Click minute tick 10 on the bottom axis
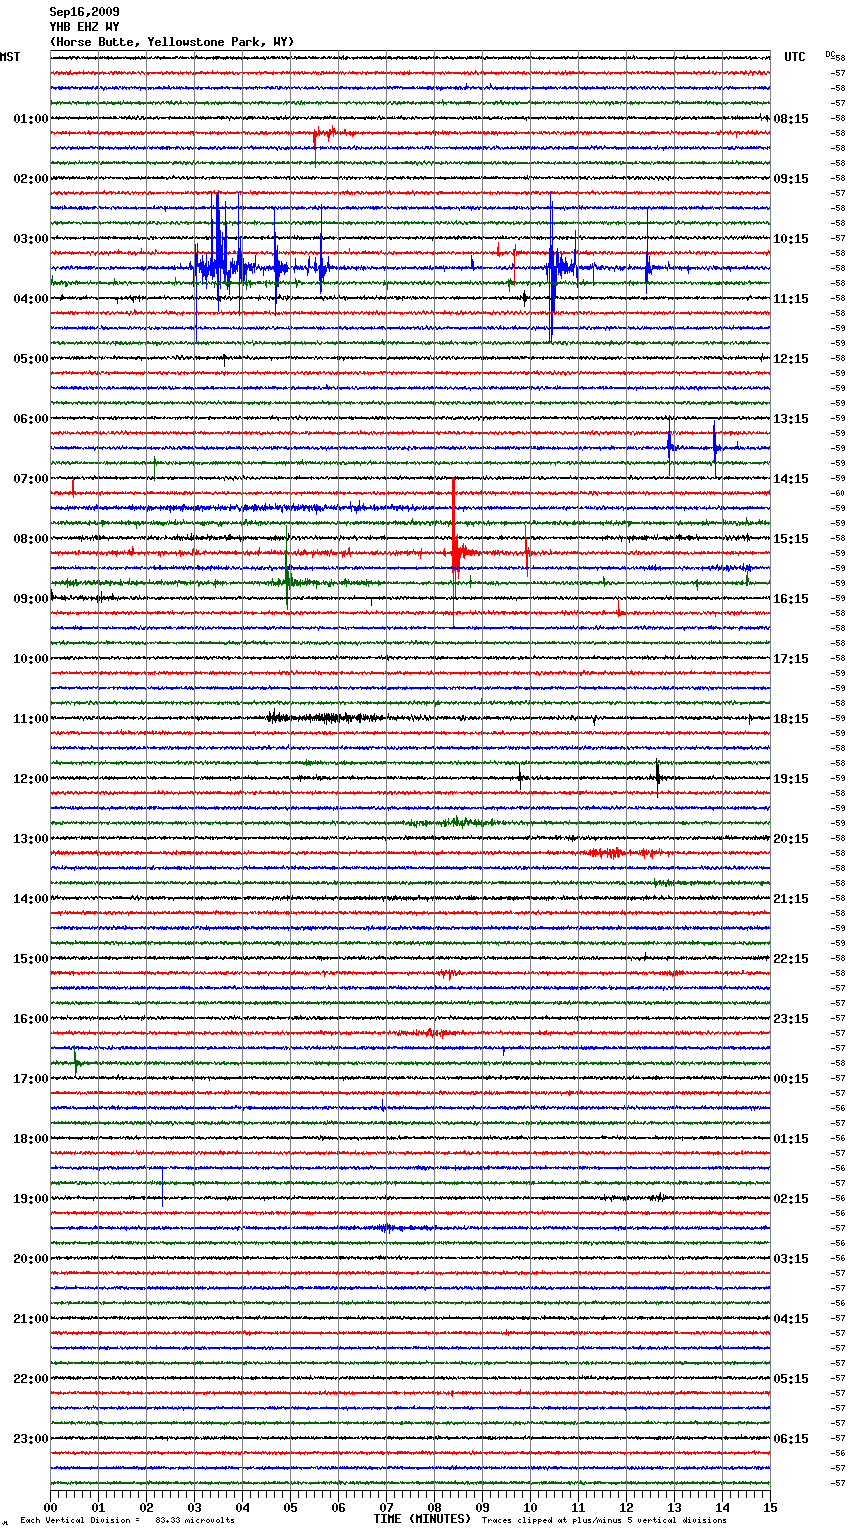Viewport: 850px width, 1534px height. pos(530,1507)
